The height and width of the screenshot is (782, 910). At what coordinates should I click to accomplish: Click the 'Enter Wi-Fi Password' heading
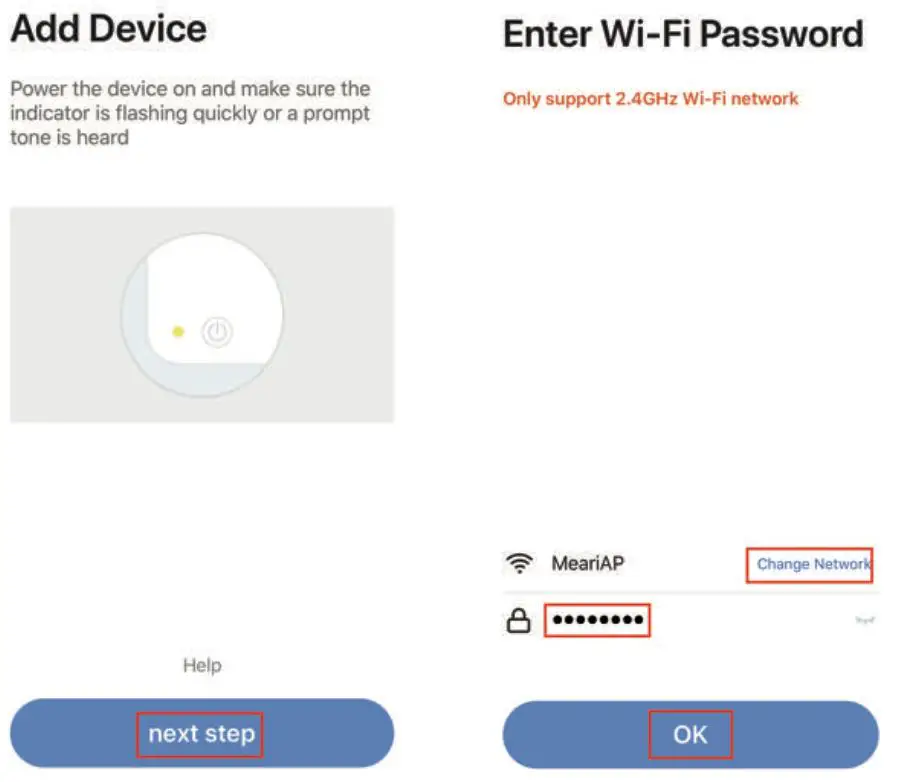pos(682,34)
